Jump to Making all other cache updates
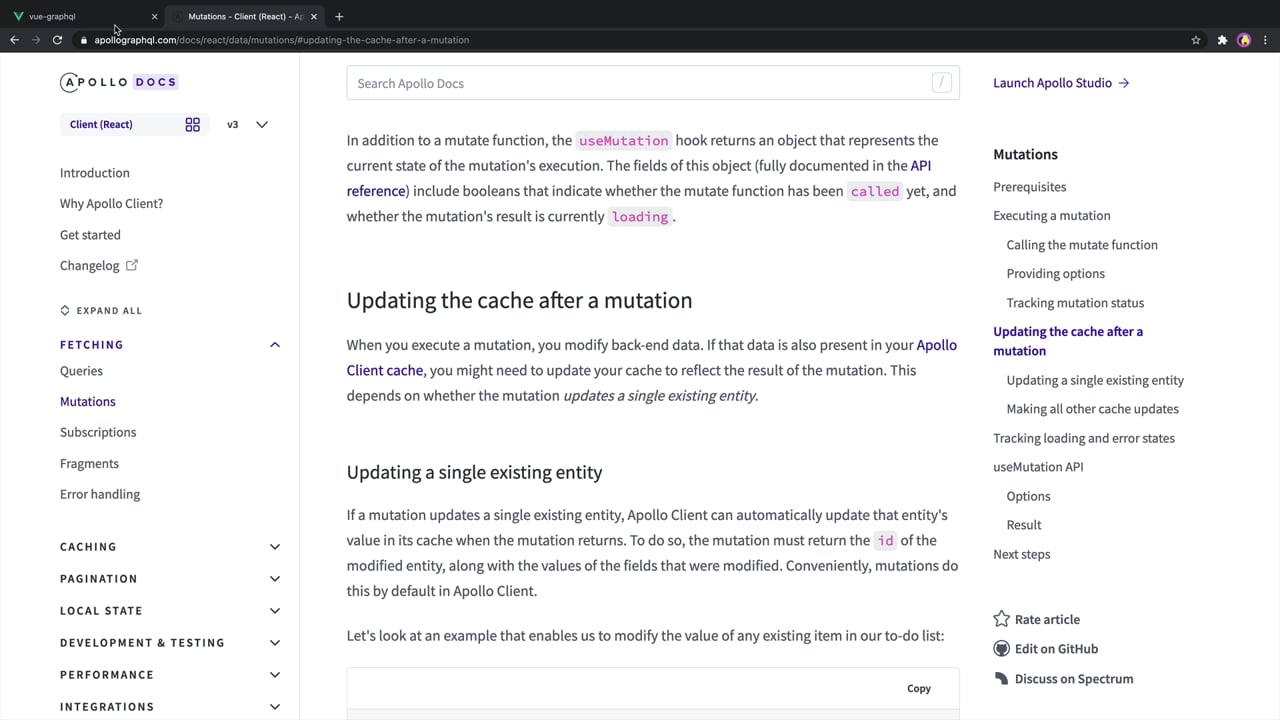This screenshot has height=720, width=1280. 1092,408
